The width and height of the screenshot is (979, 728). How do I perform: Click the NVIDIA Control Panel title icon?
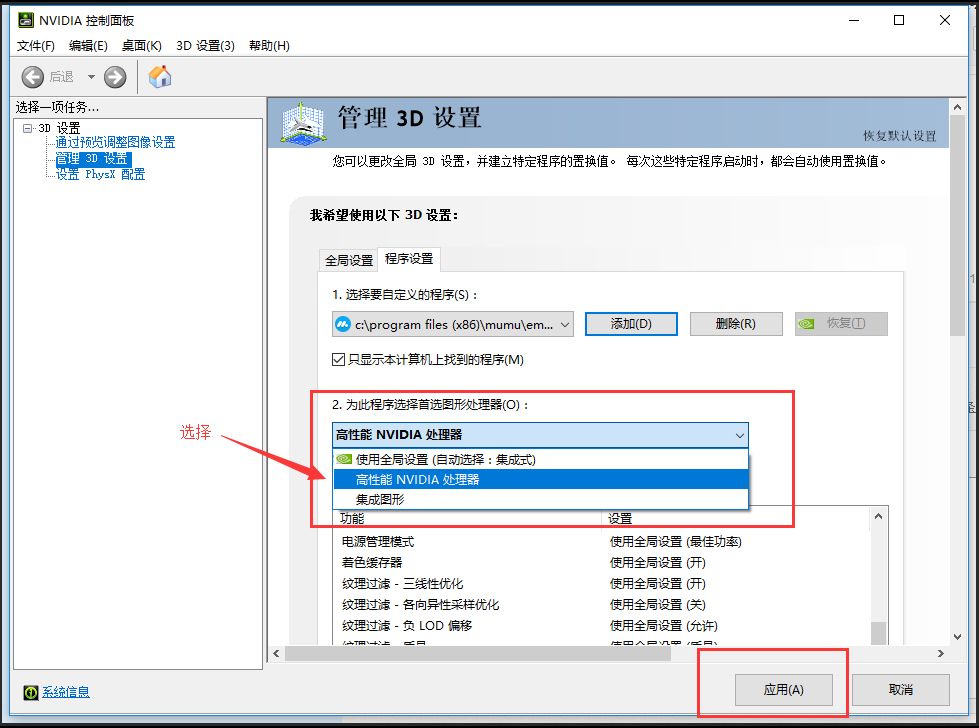tap(25, 21)
